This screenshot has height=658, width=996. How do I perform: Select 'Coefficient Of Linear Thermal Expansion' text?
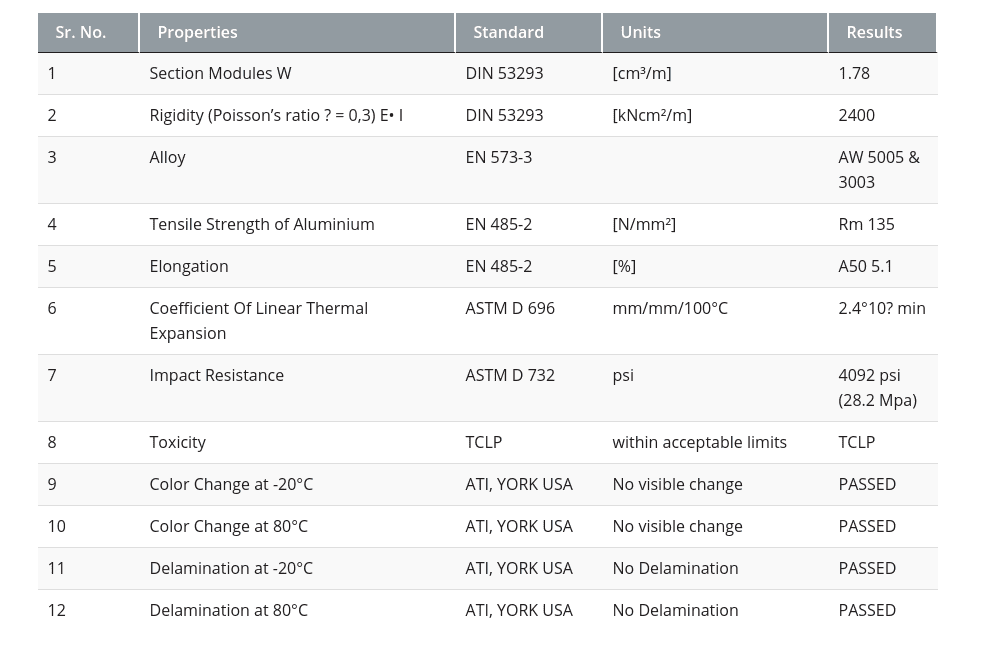click(x=258, y=320)
